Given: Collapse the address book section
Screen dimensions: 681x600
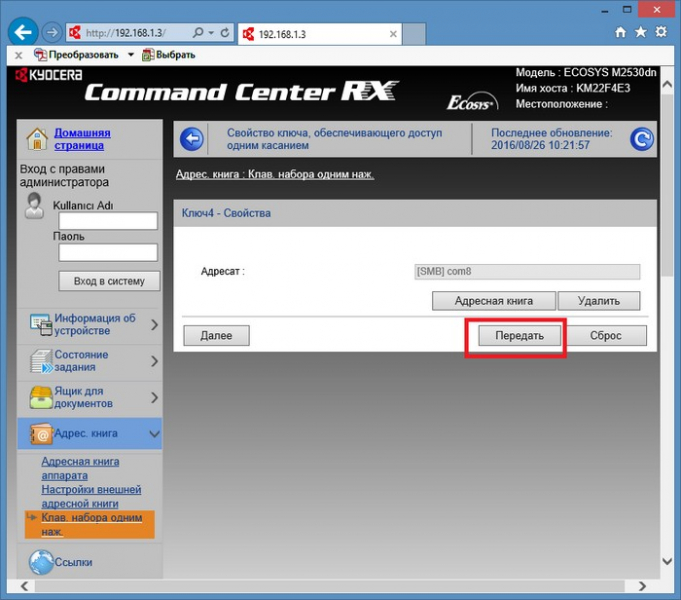Looking at the screenshot, I should [154, 434].
